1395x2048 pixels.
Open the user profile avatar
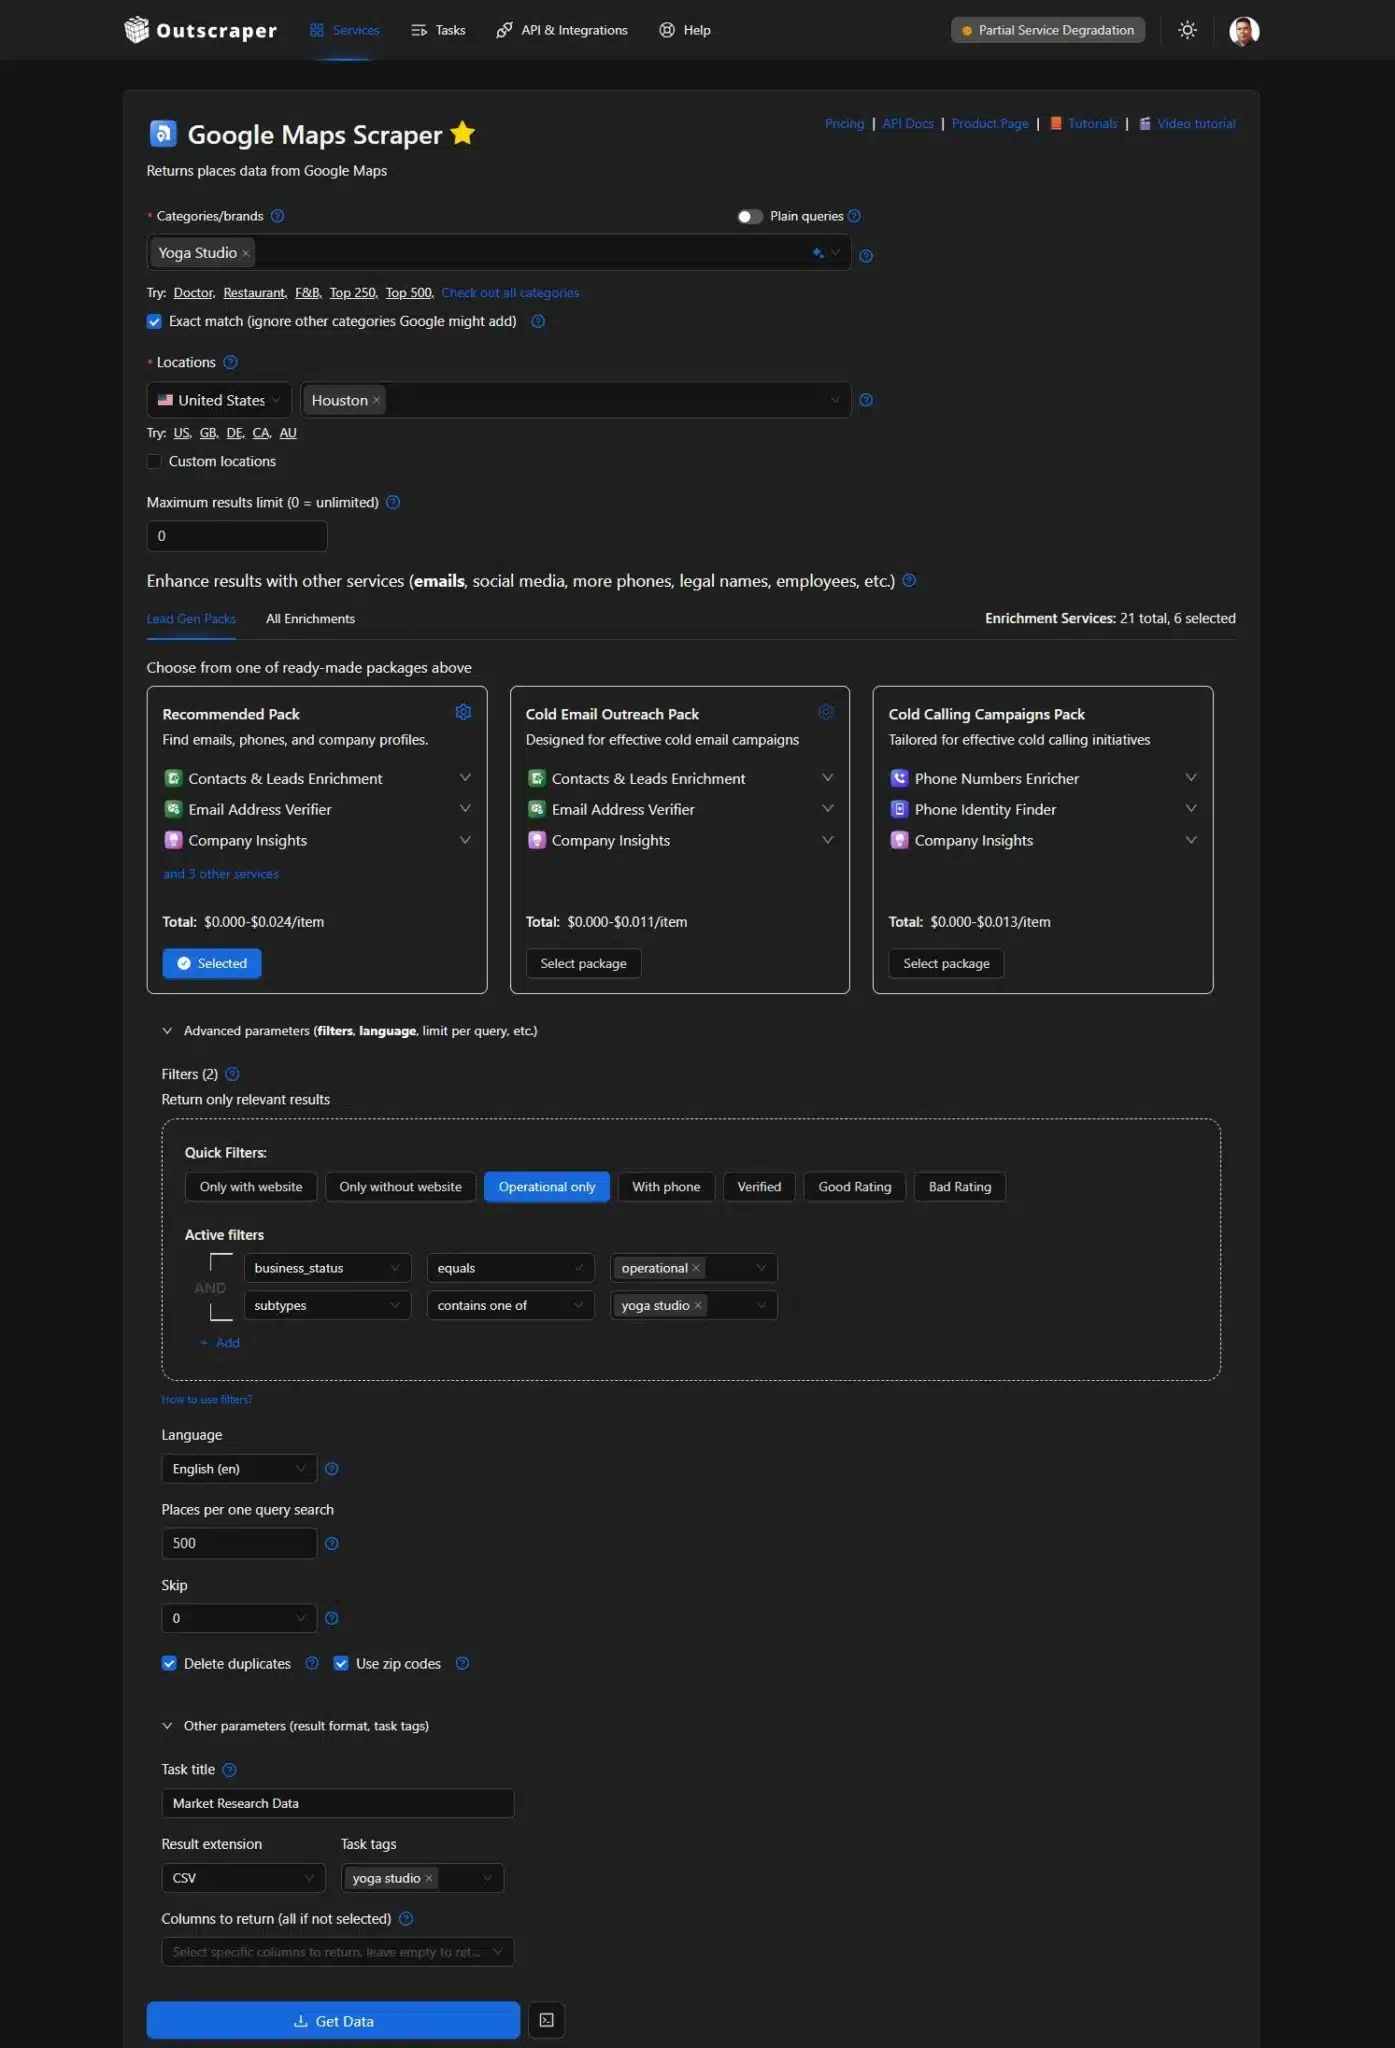point(1243,31)
